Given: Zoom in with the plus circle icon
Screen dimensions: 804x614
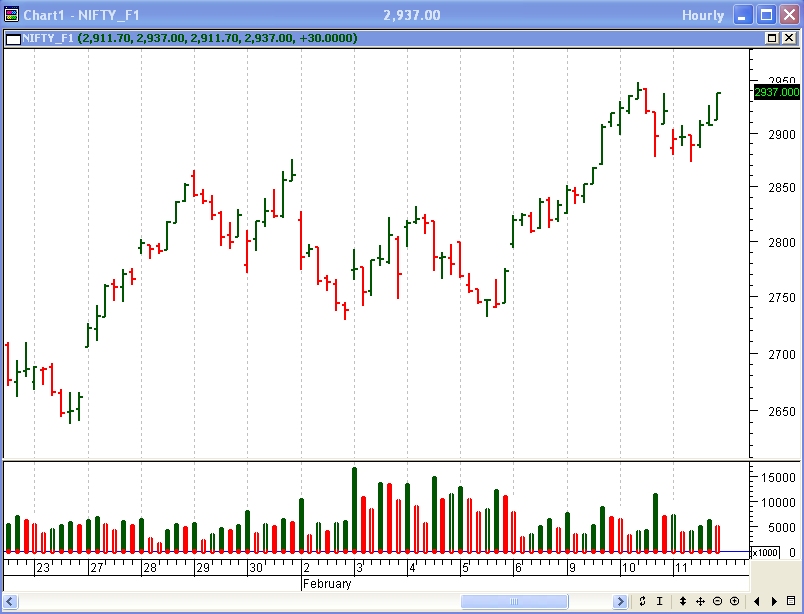Looking at the screenshot, I should tap(735, 601).
